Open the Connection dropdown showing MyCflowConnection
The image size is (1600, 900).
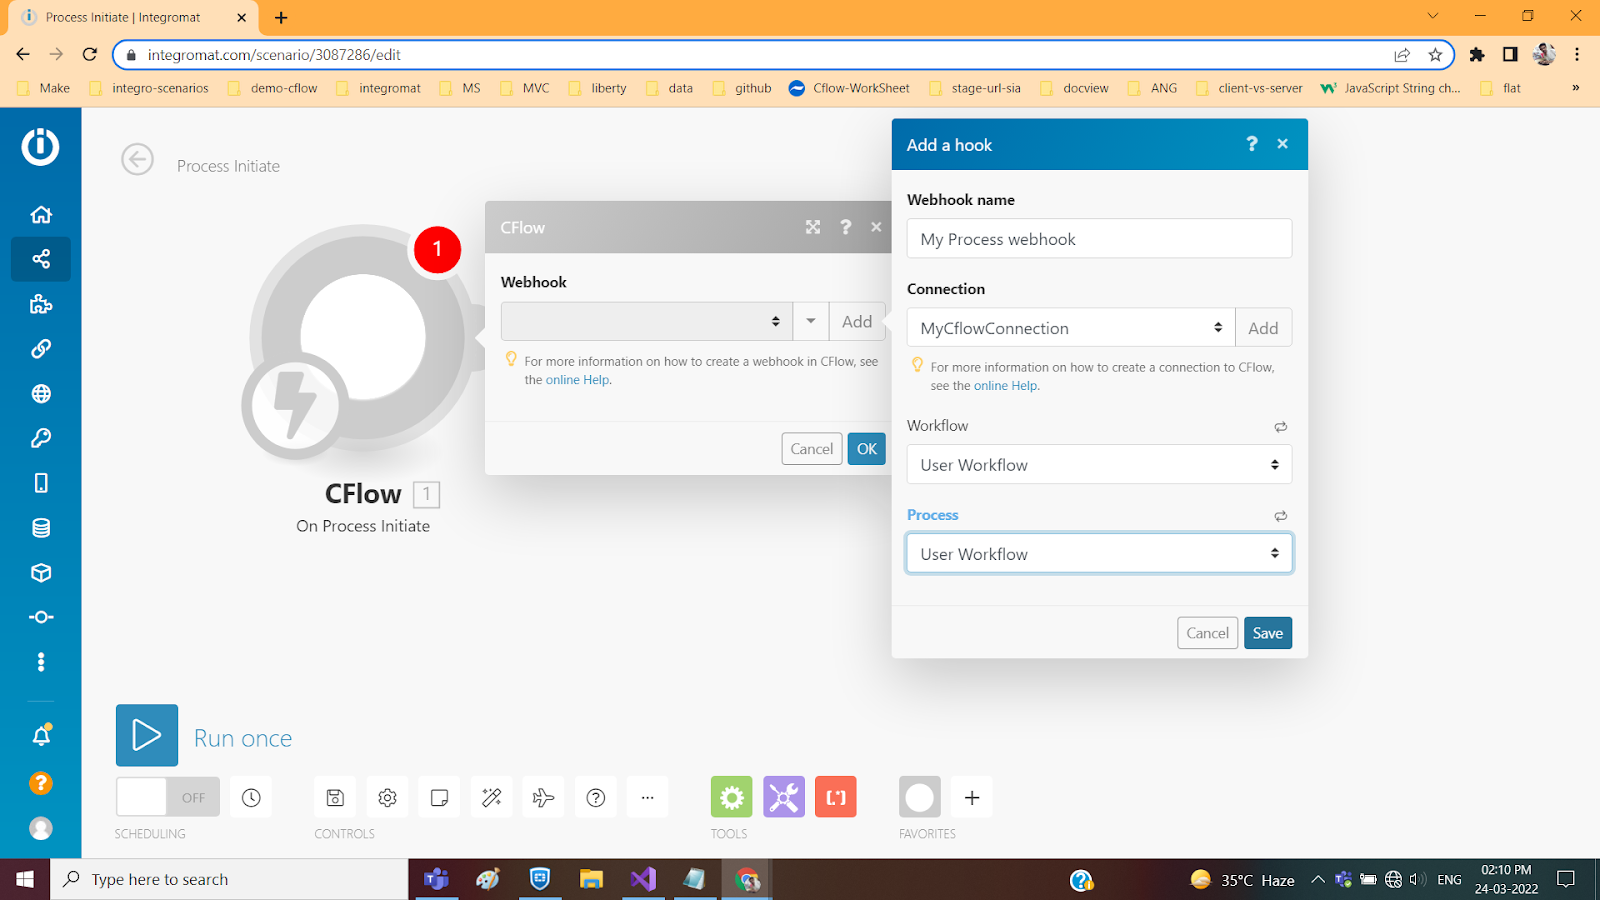click(x=1071, y=327)
